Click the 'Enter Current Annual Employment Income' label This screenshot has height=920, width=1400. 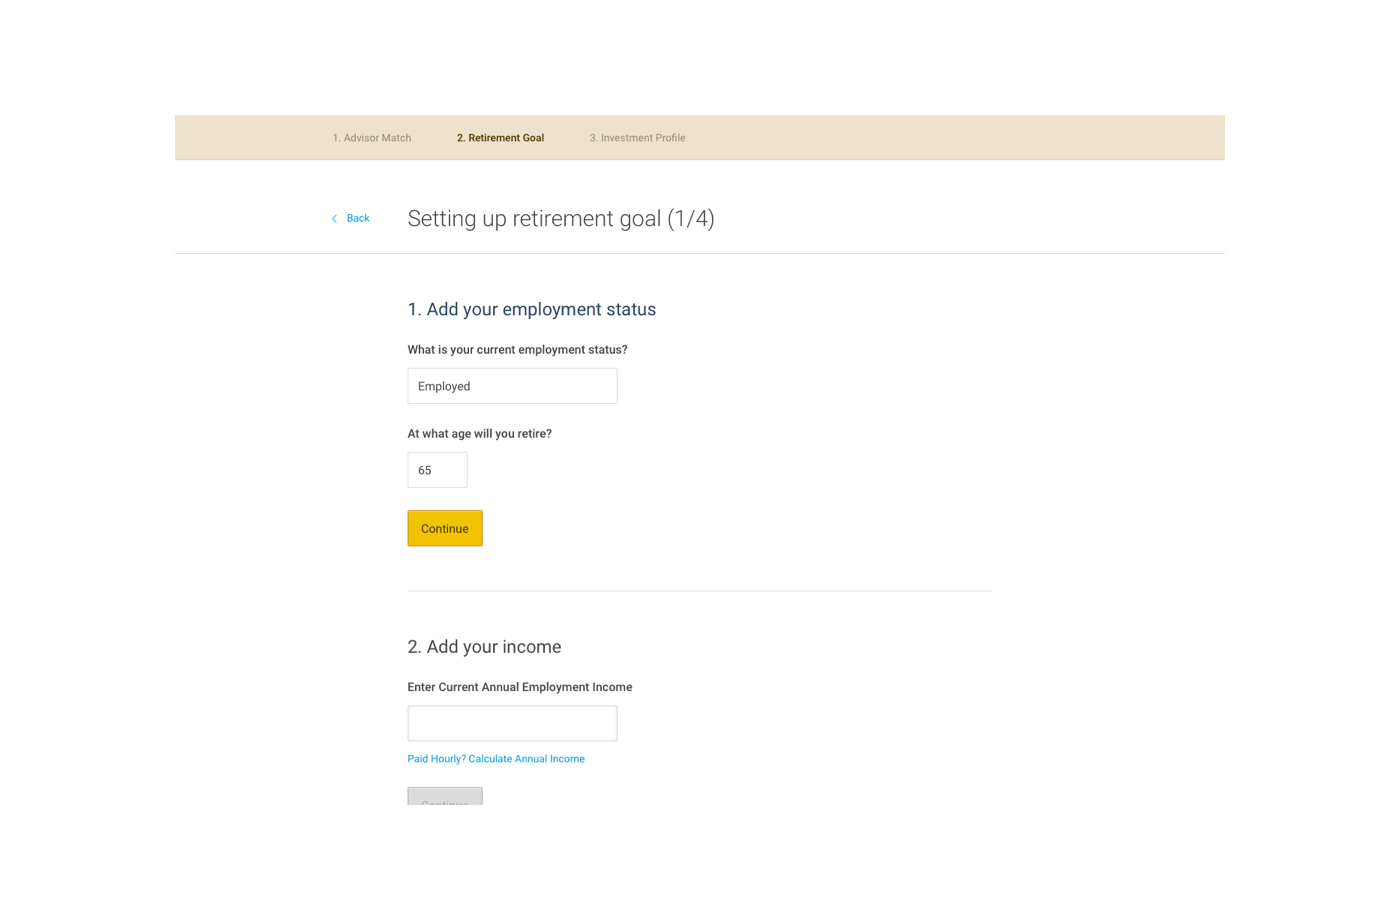coord(519,687)
